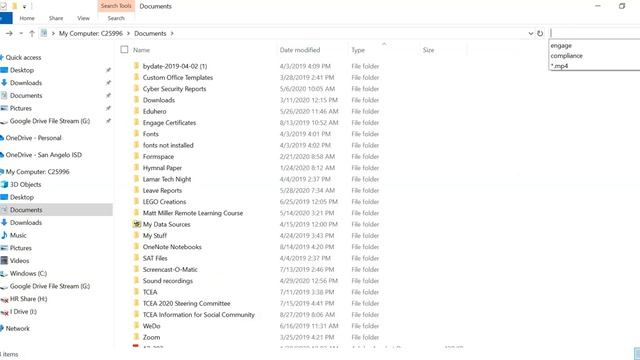This screenshot has width=640, height=360.
Task: Select Network in navigation pane
Action: click(18, 329)
